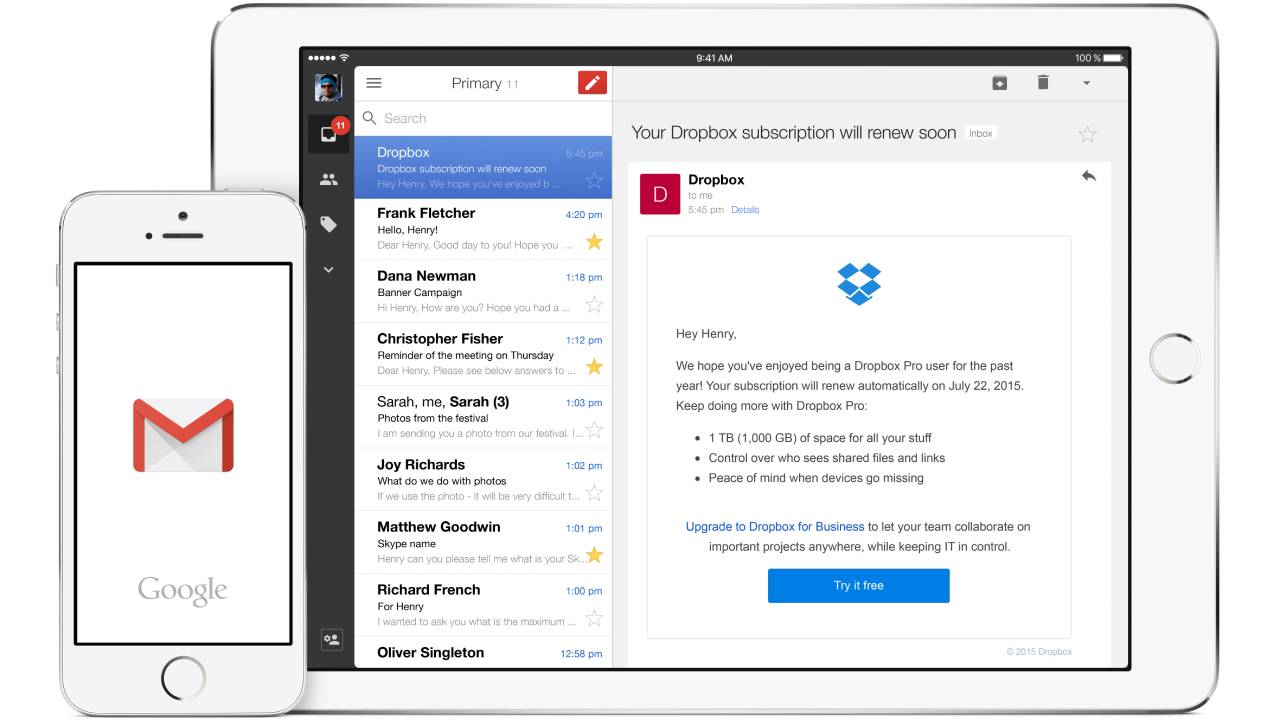This screenshot has width=1280, height=720.
Task: Open Christopher Fisher's meeting reminder email
Action: click(x=483, y=354)
